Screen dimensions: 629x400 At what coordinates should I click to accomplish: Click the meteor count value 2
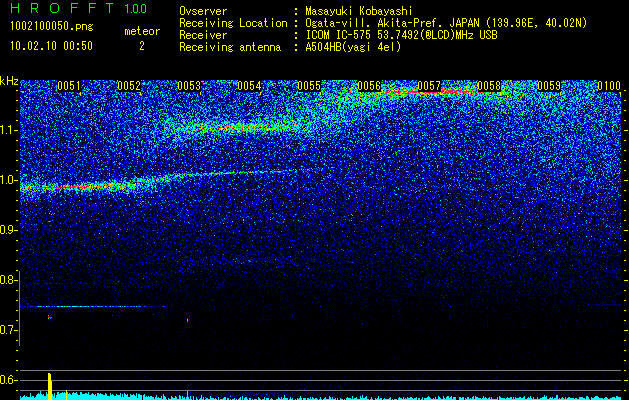(142, 46)
